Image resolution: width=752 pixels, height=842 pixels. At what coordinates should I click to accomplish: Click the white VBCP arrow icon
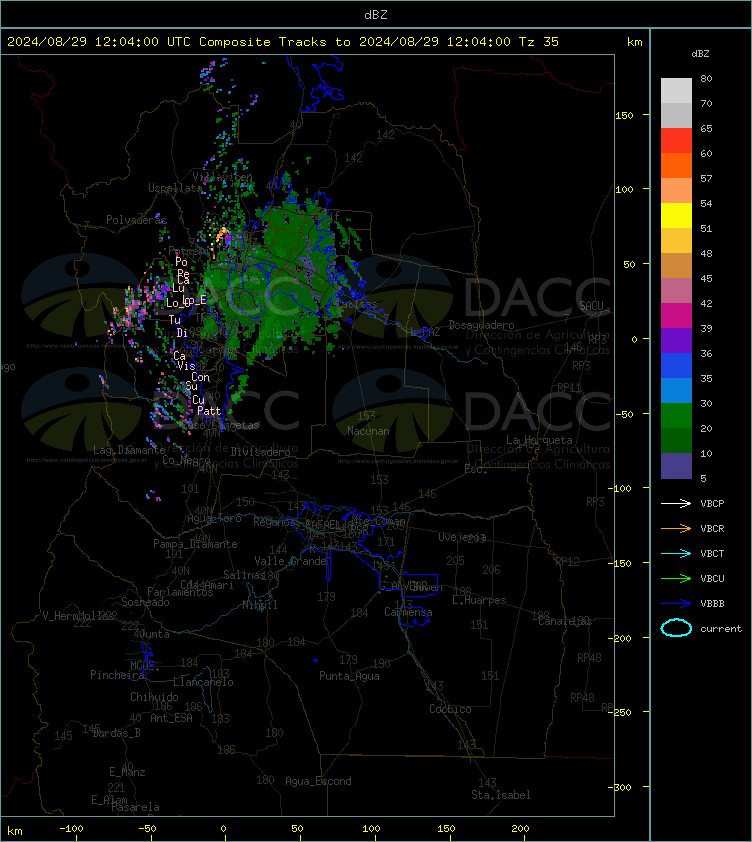coord(676,503)
